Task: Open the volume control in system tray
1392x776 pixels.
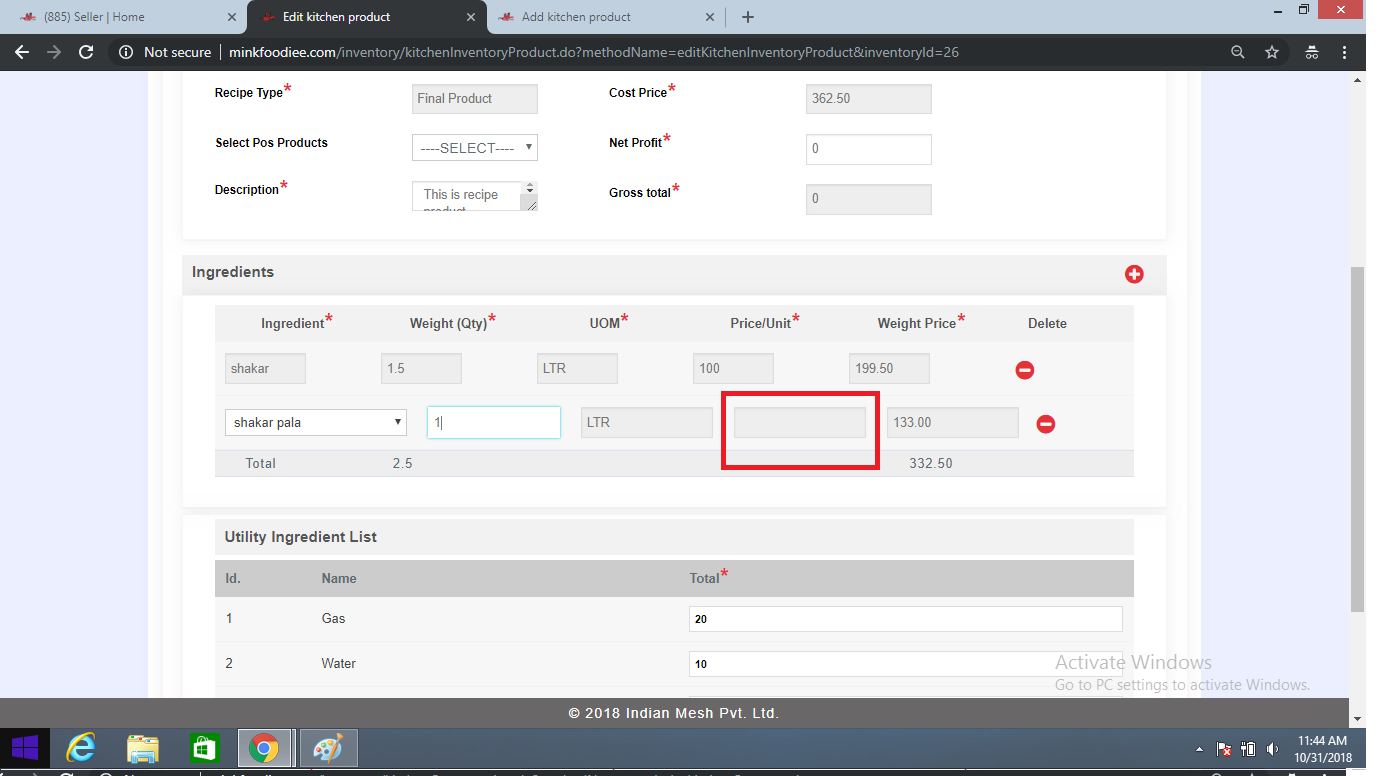Action: [x=1272, y=748]
